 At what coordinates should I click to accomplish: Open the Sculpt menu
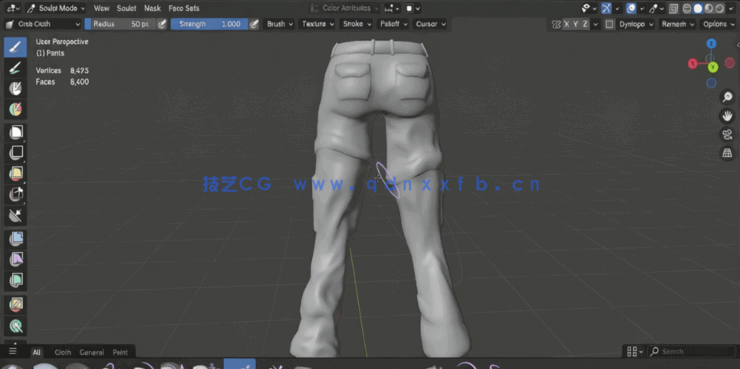click(126, 8)
